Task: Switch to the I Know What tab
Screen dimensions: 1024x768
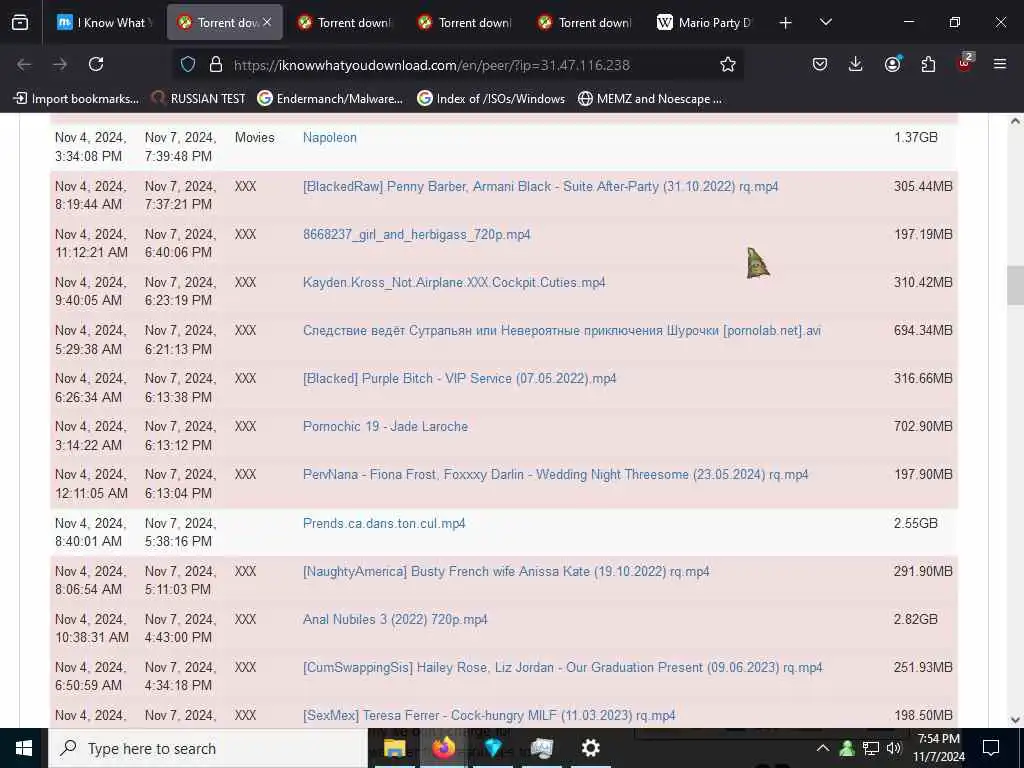Action: pyautogui.click(x=103, y=23)
